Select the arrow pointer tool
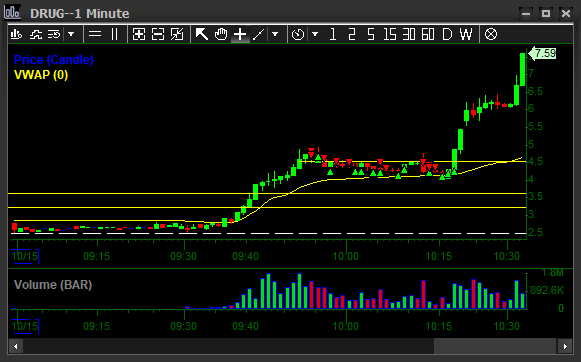The height and width of the screenshot is (362, 581). (x=202, y=34)
